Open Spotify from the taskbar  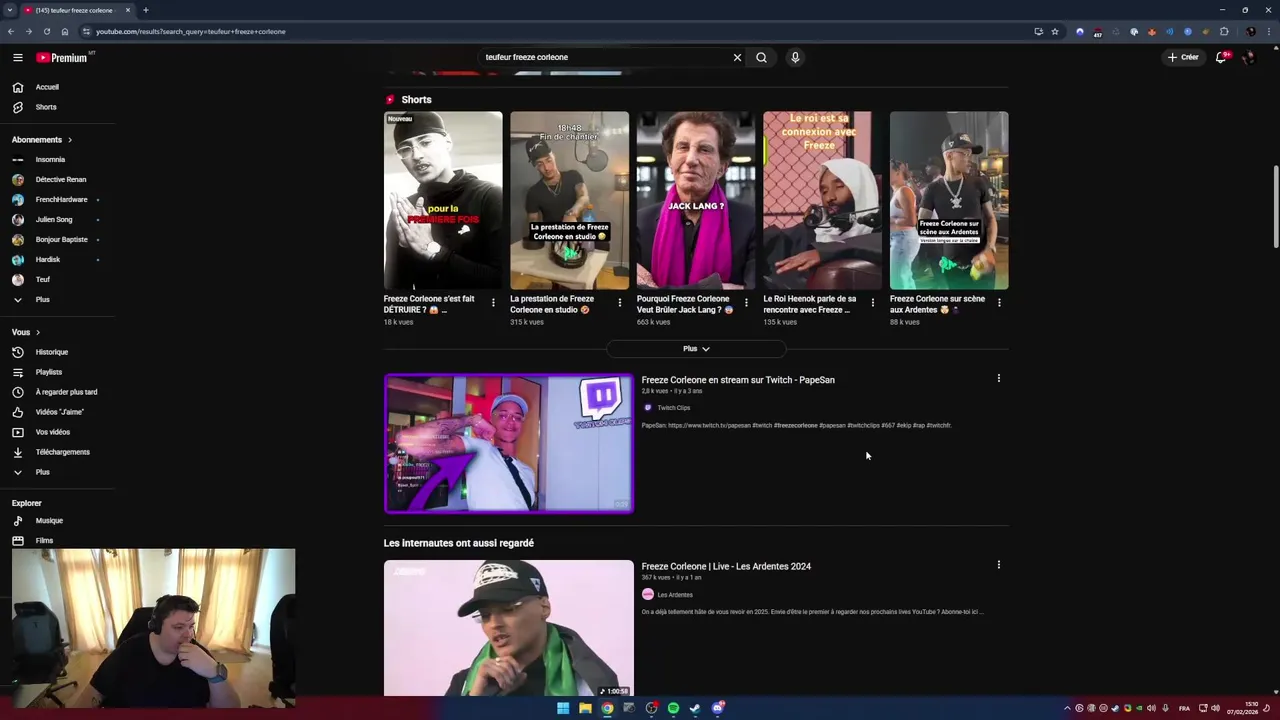coord(673,708)
